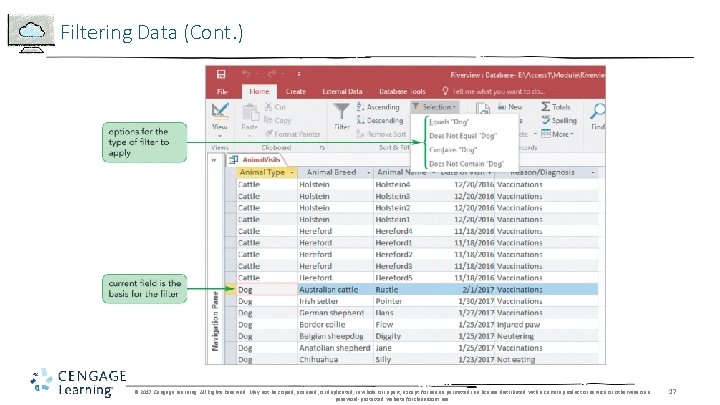Click the Neutering reason cell
This screenshot has width=720, height=405.
pyautogui.click(x=546, y=336)
